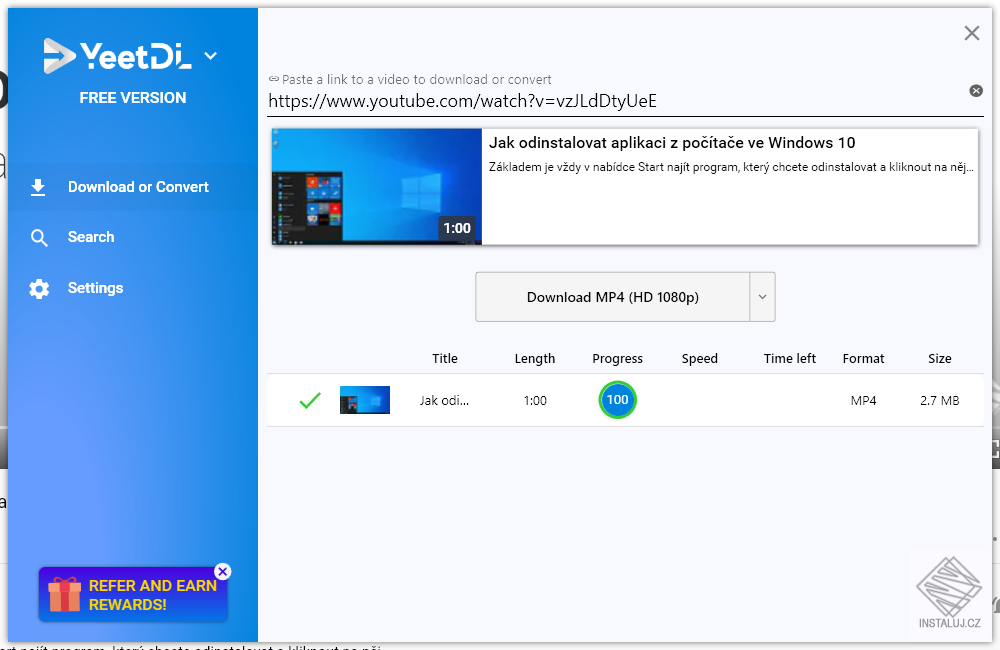Click into the video URL input field
The width and height of the screenshot is (1000, 650).
615,101
